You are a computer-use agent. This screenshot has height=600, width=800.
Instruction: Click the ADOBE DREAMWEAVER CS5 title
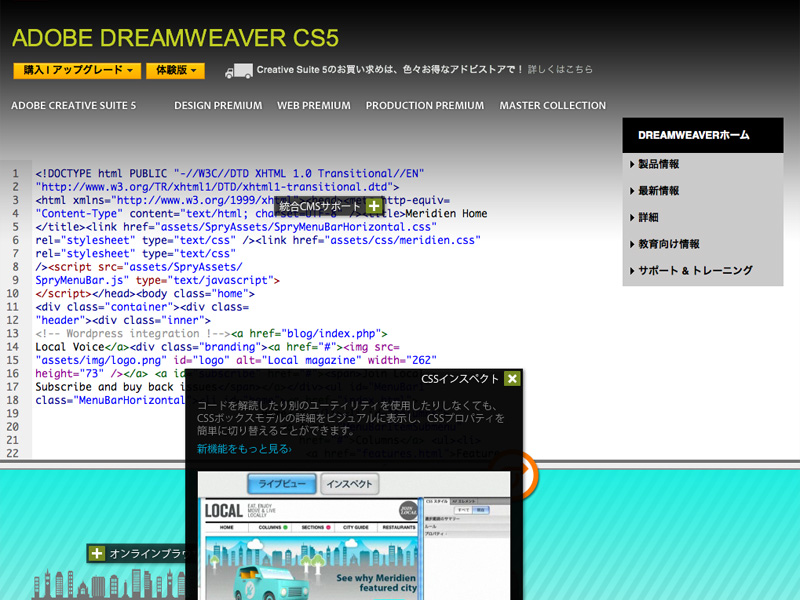[x=175, y=38]
